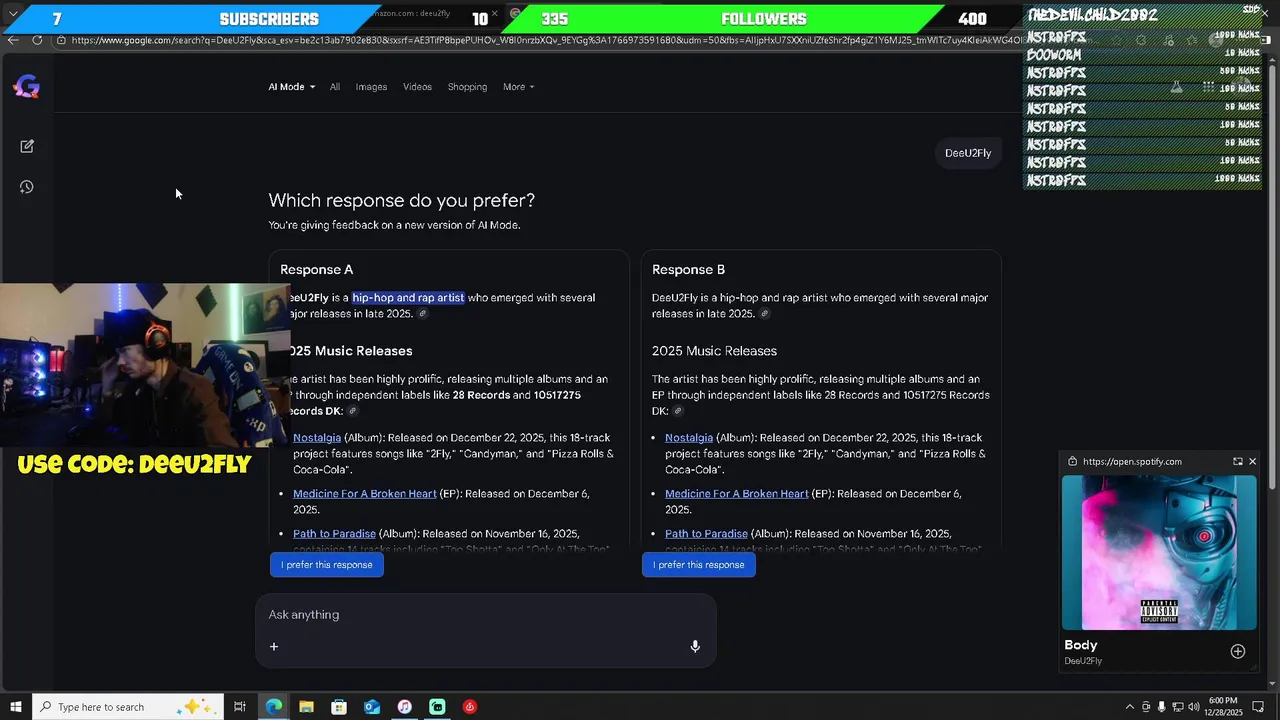Open the notification center icon

coord(1260,707)
